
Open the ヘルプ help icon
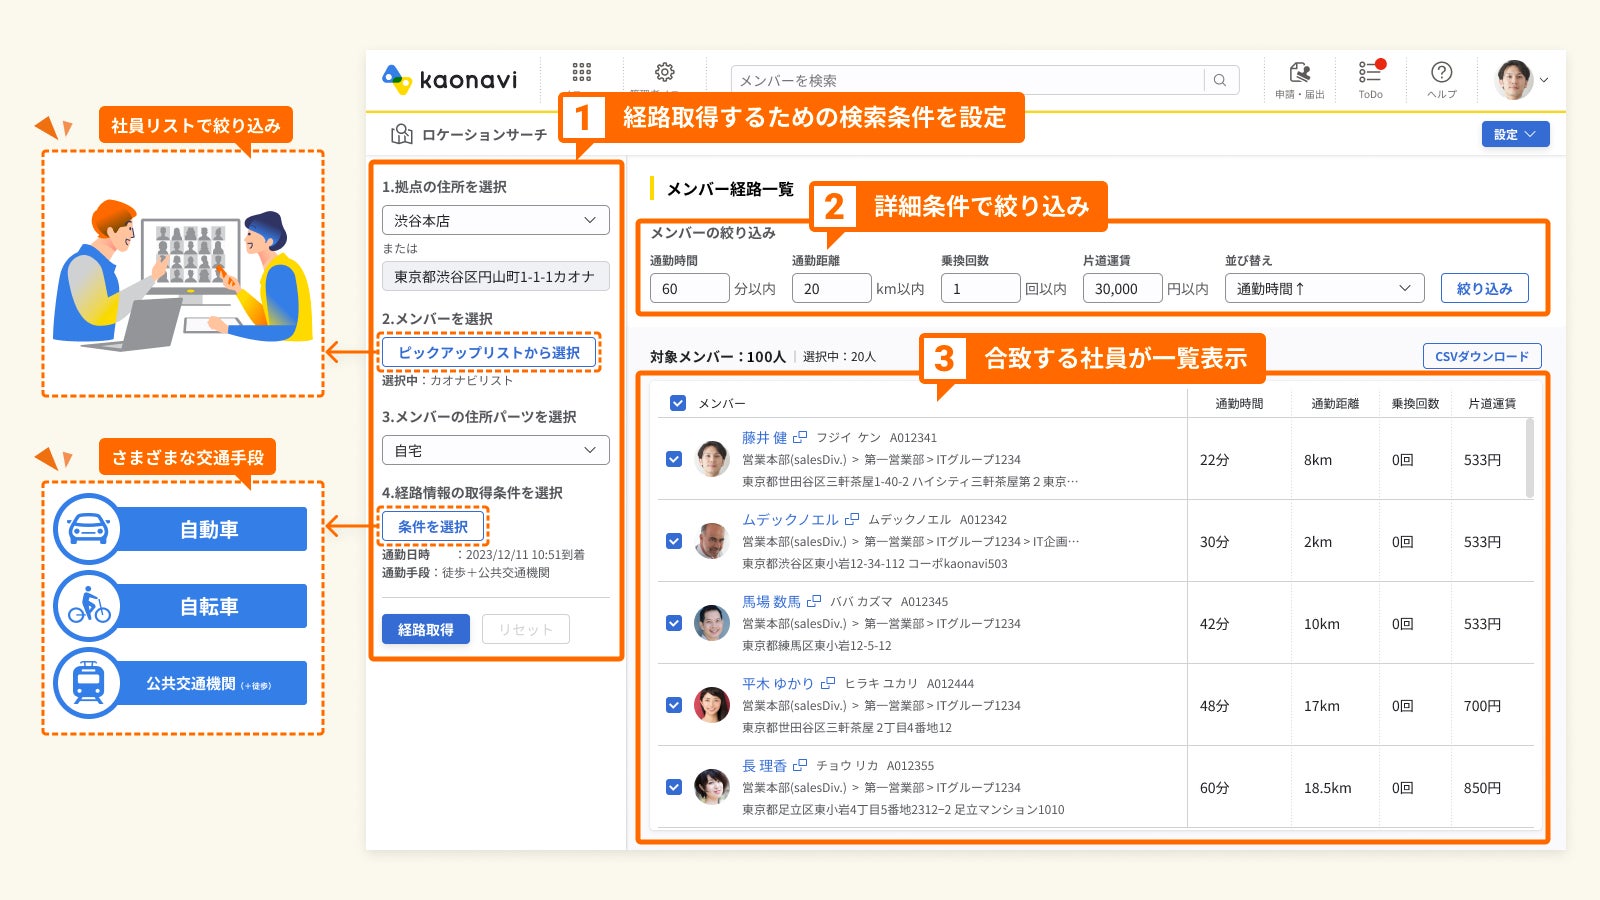tap(1441, 72)
